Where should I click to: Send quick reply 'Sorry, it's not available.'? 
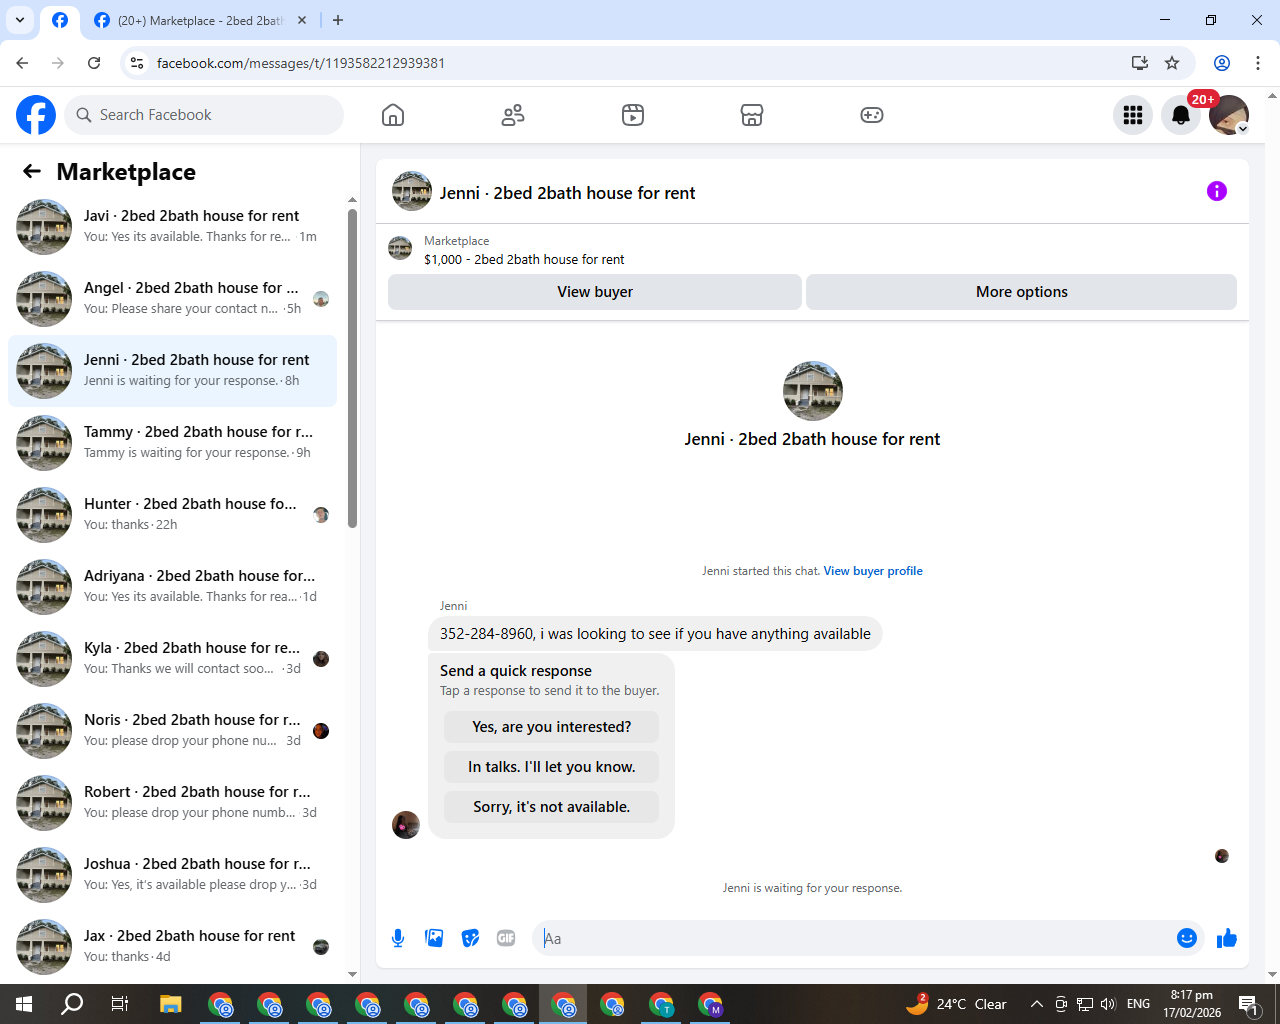pos(552,807)
